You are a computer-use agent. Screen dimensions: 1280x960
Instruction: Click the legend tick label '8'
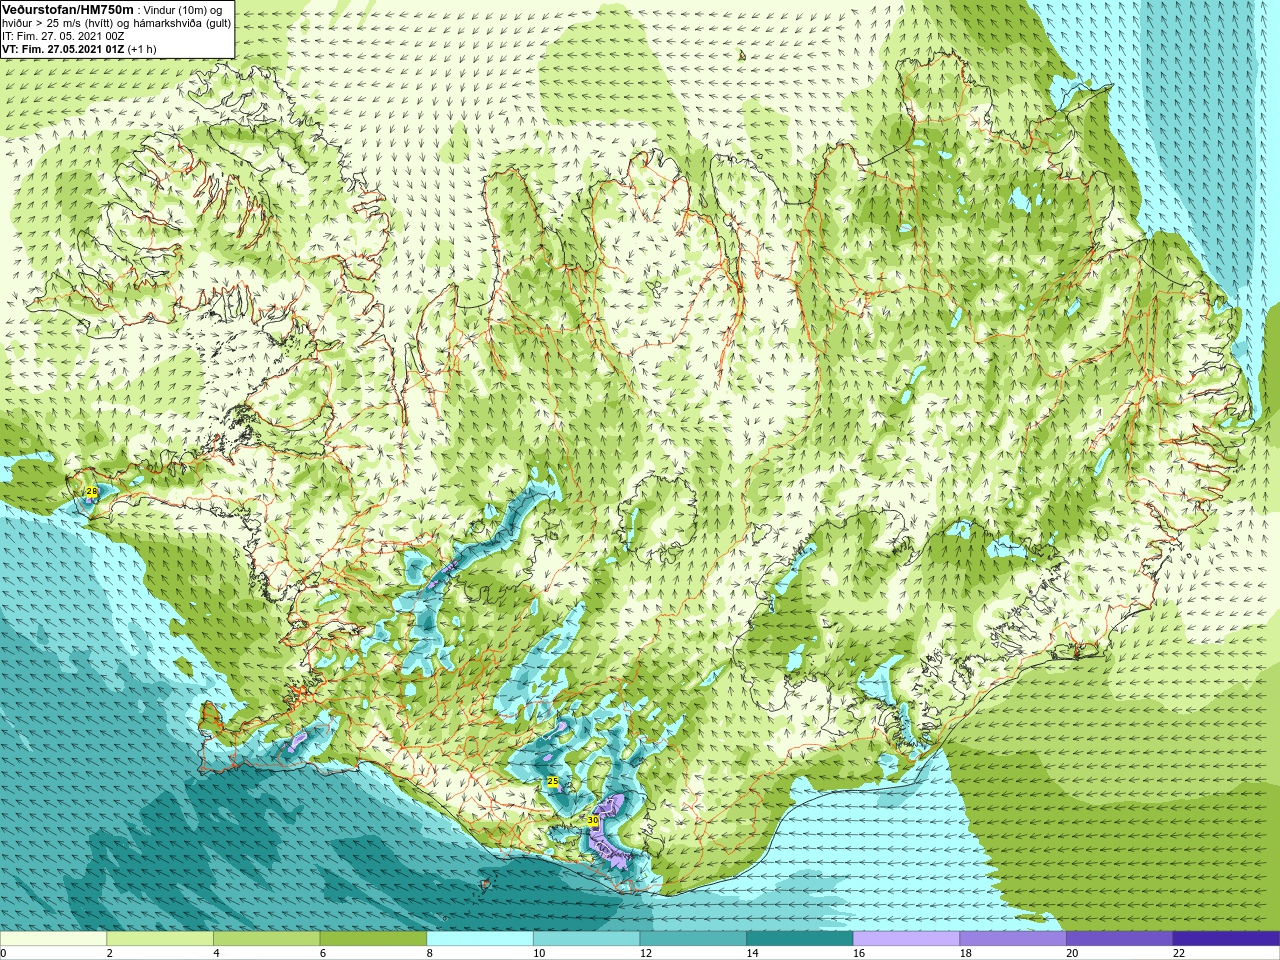[429, 953]
